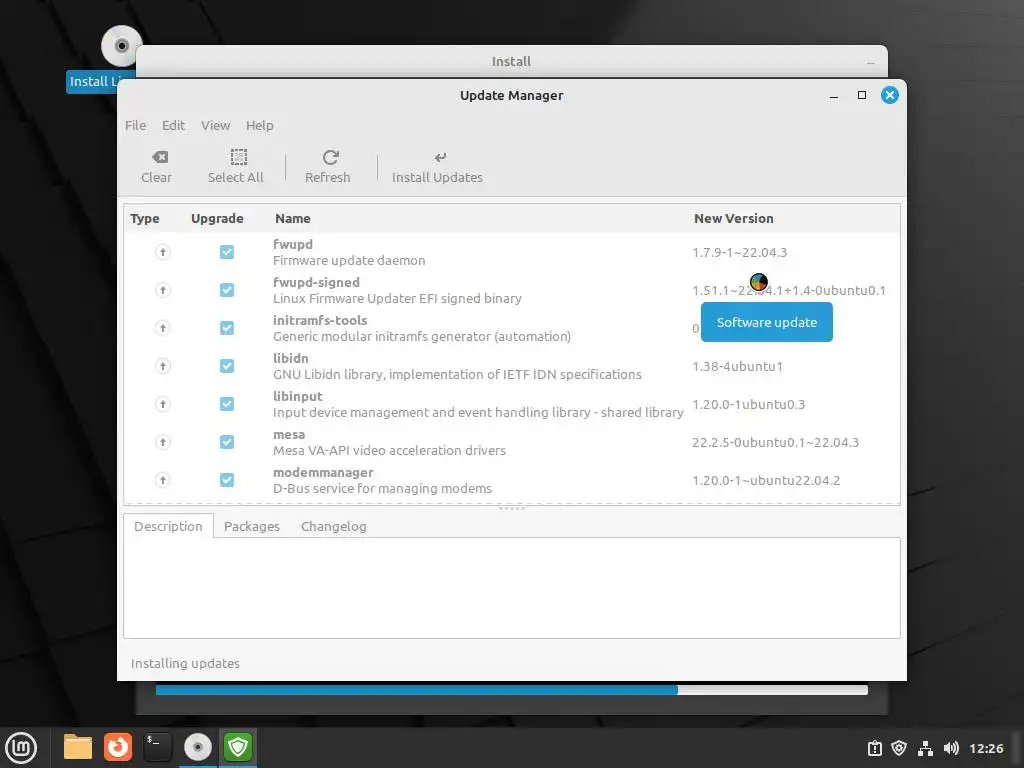Click the update type icon for mesa
Screen dimensions: 1024x768
tap(163, 442)
